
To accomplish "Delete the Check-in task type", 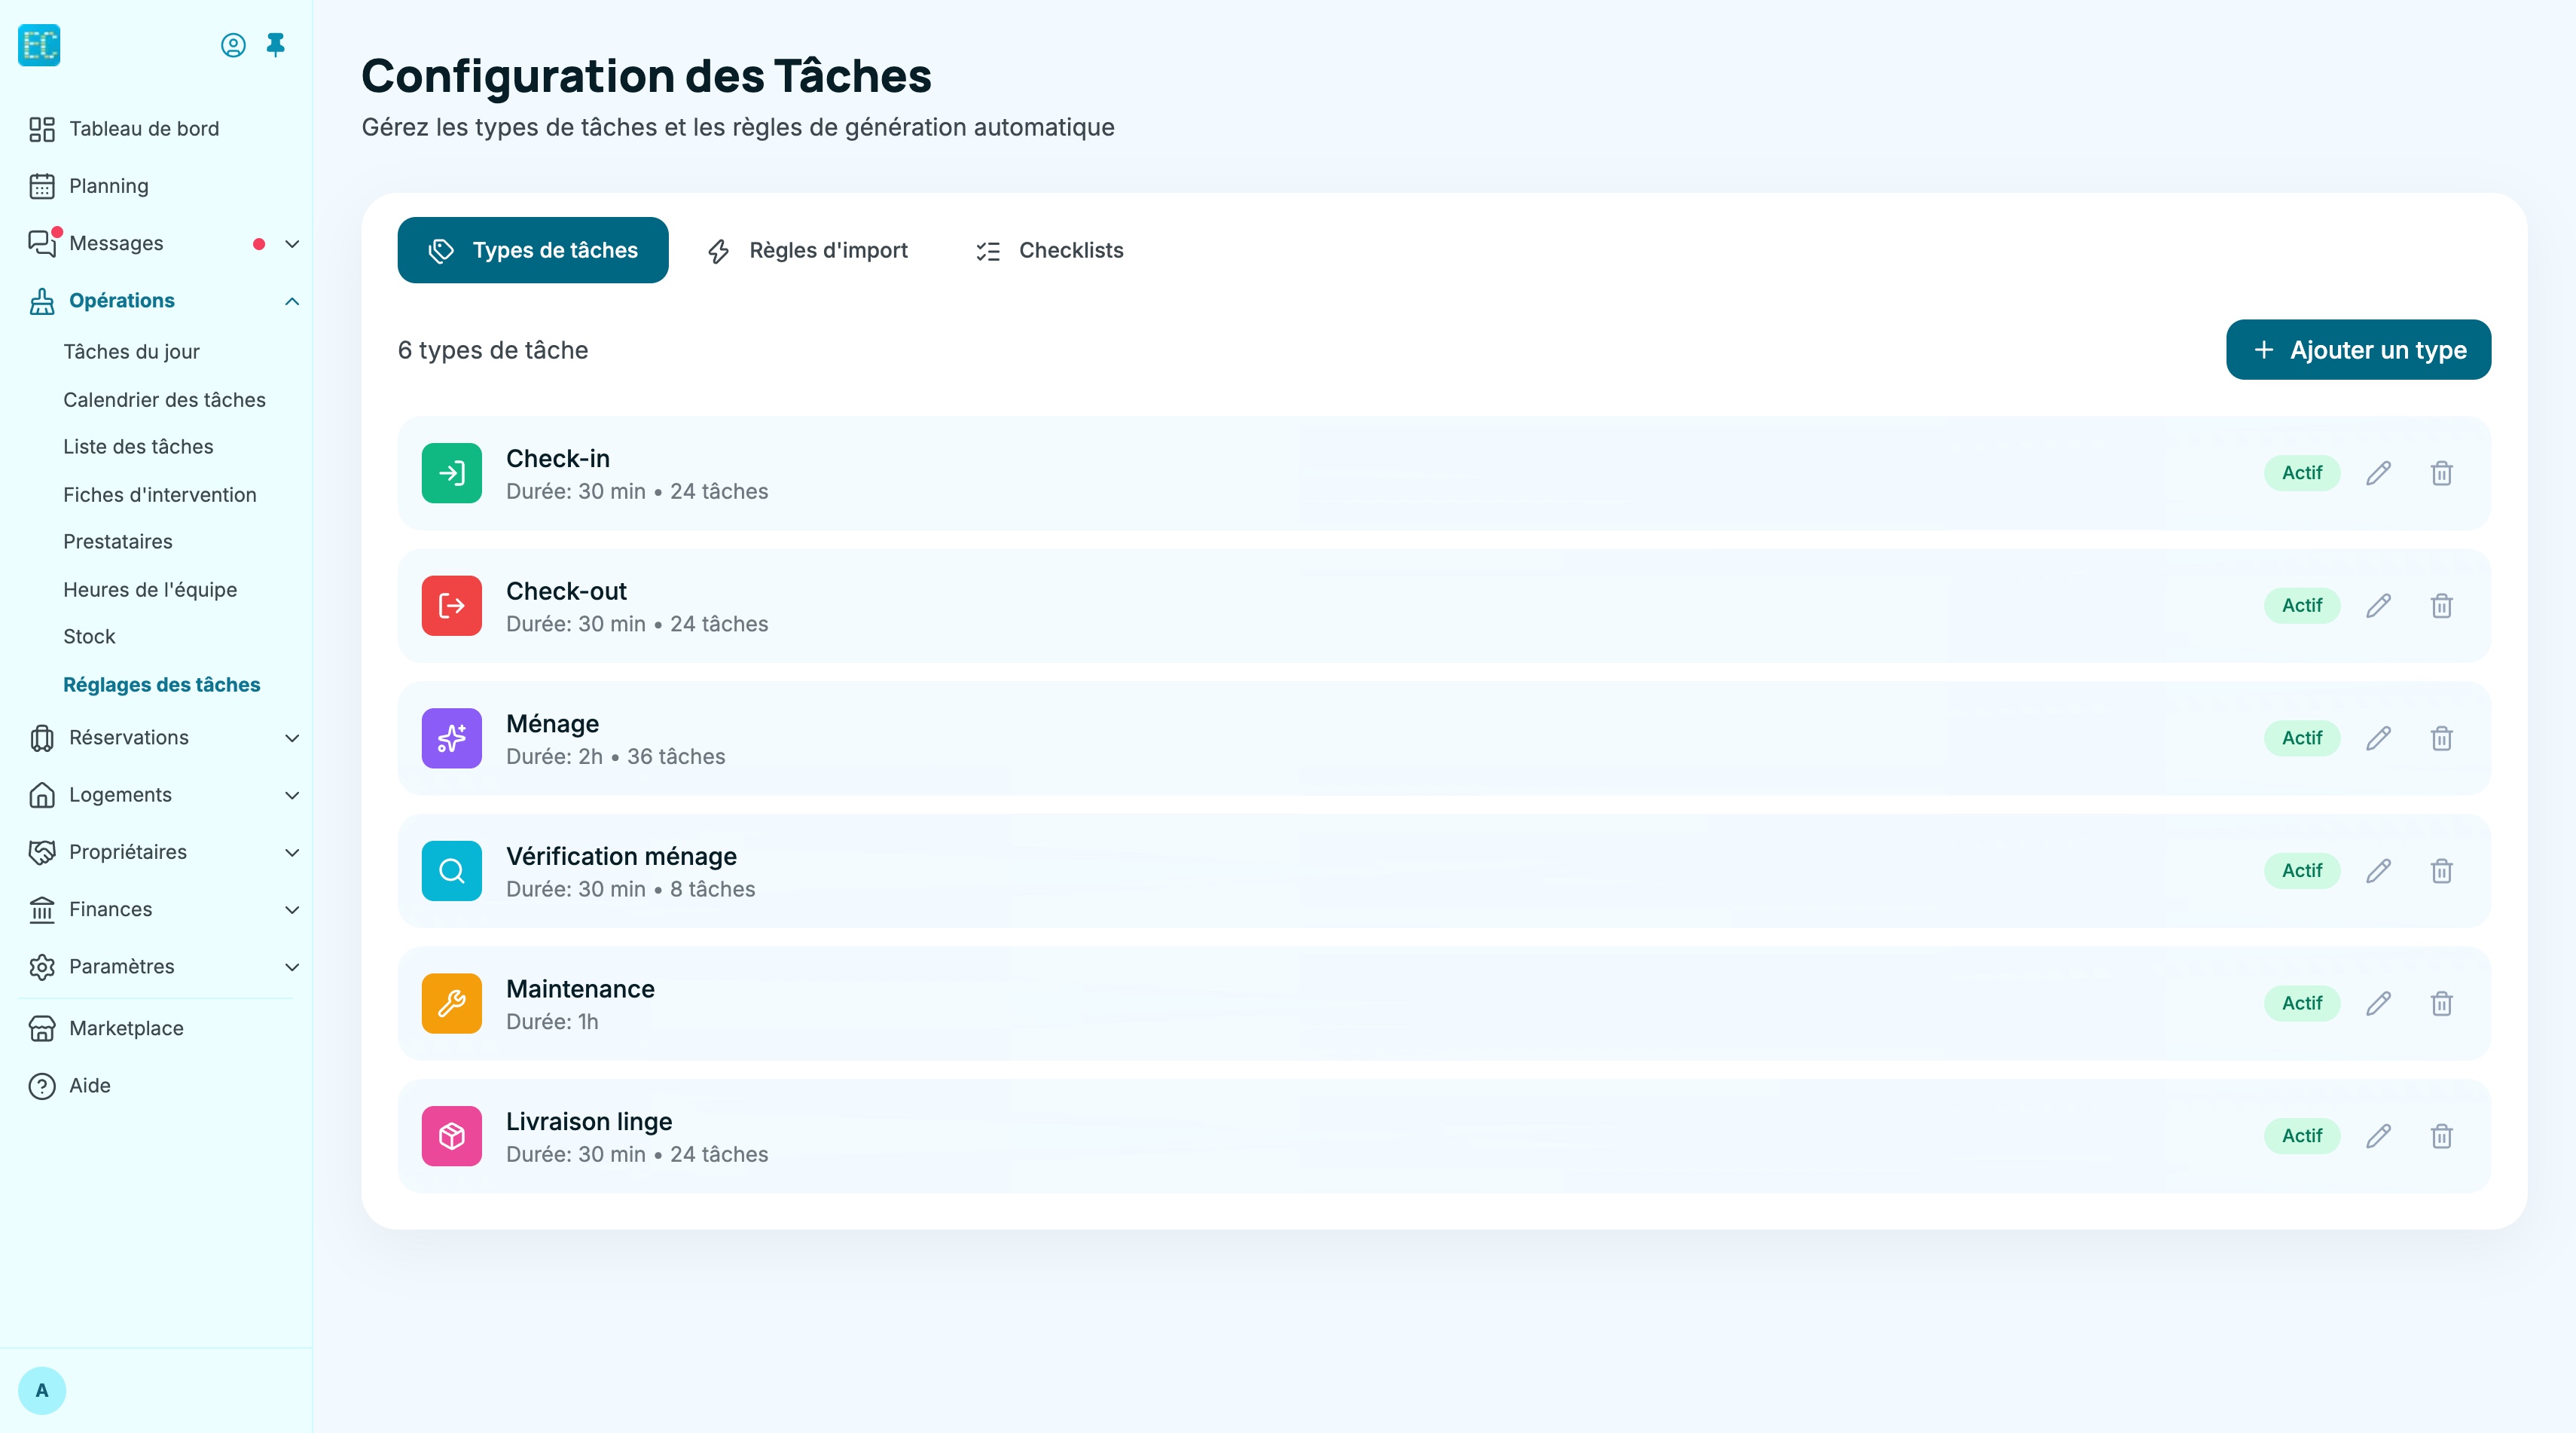I will 2441,473.
